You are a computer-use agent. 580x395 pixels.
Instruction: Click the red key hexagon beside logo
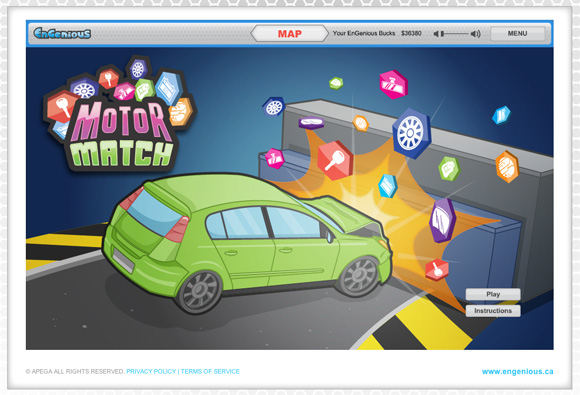tap(62, 107)
